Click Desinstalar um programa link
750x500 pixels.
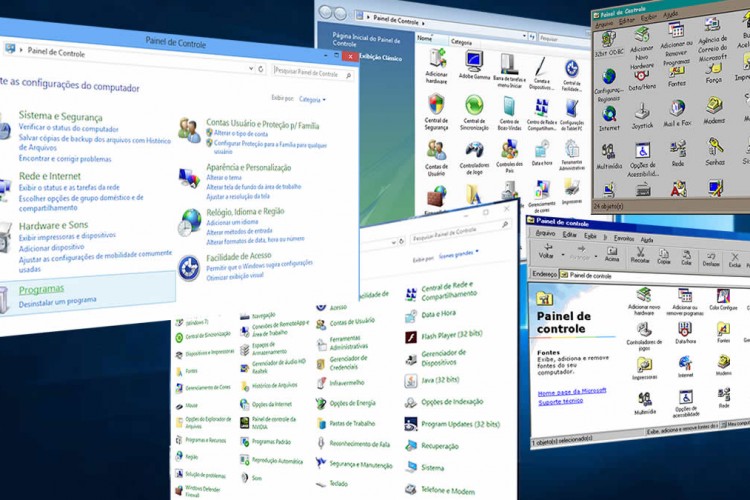click(x=57, y=302)
